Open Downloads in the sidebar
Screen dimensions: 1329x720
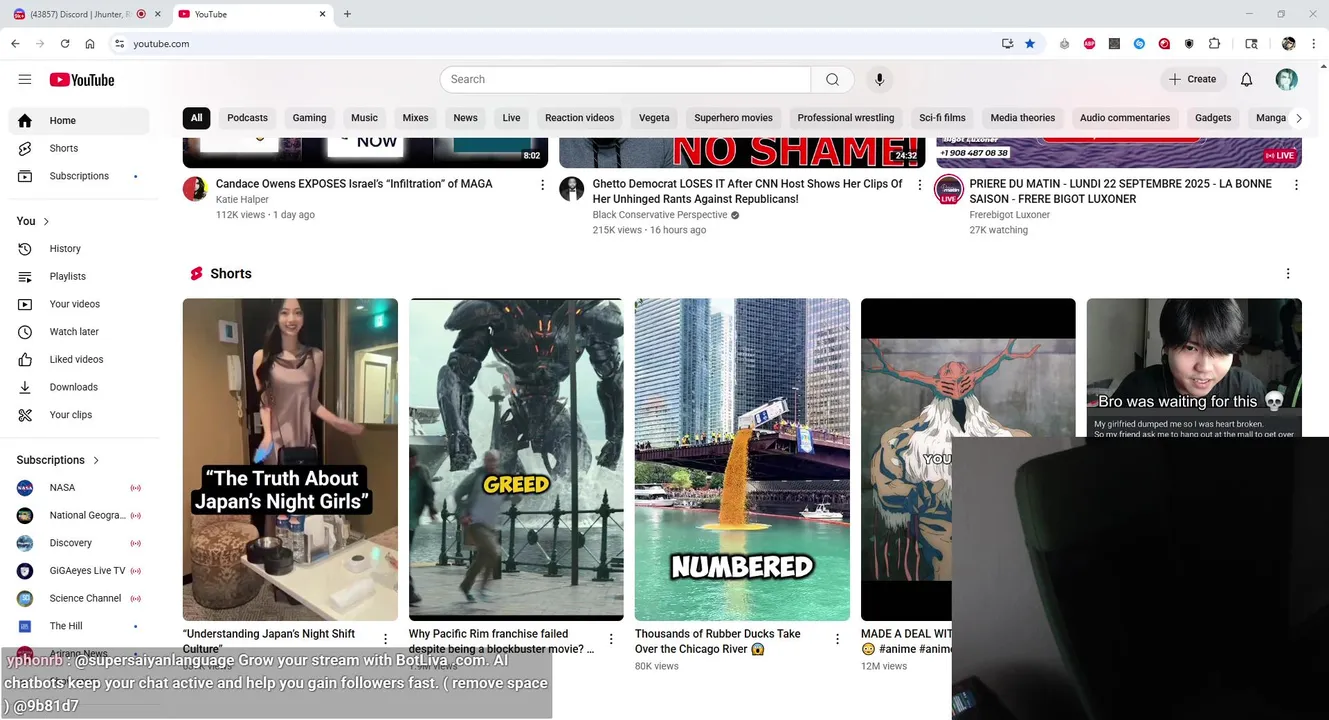79,387
